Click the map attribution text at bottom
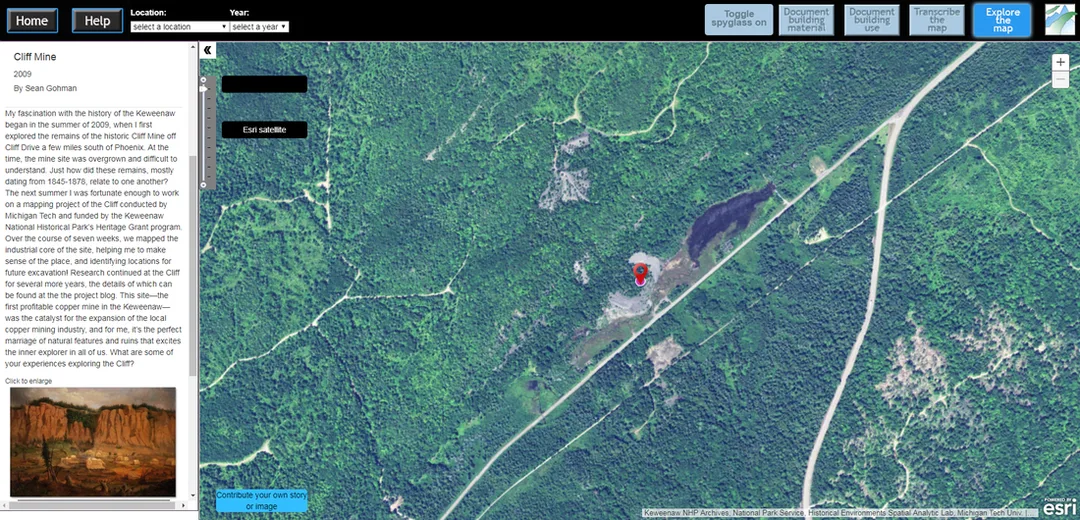The image size is (1080, 520). click(x=840, y=513)
